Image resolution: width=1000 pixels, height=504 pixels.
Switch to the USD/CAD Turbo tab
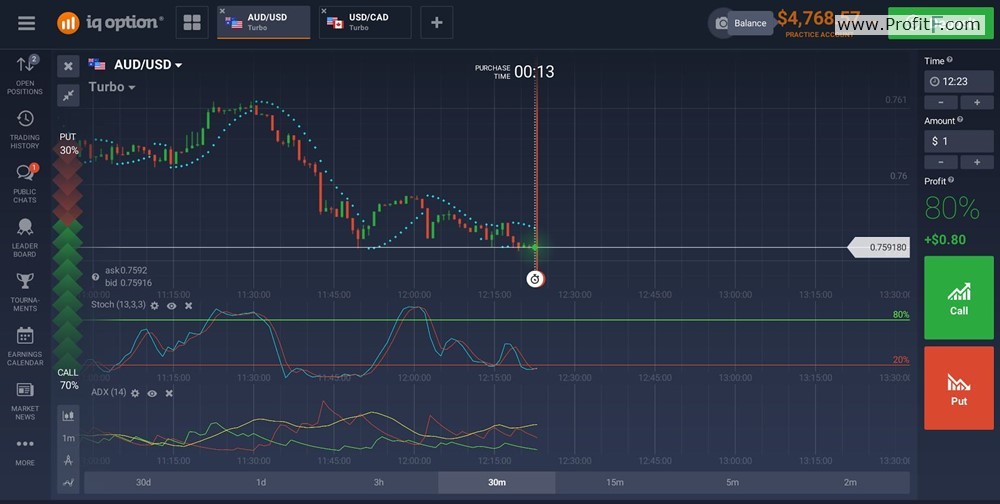click(365, 23)
